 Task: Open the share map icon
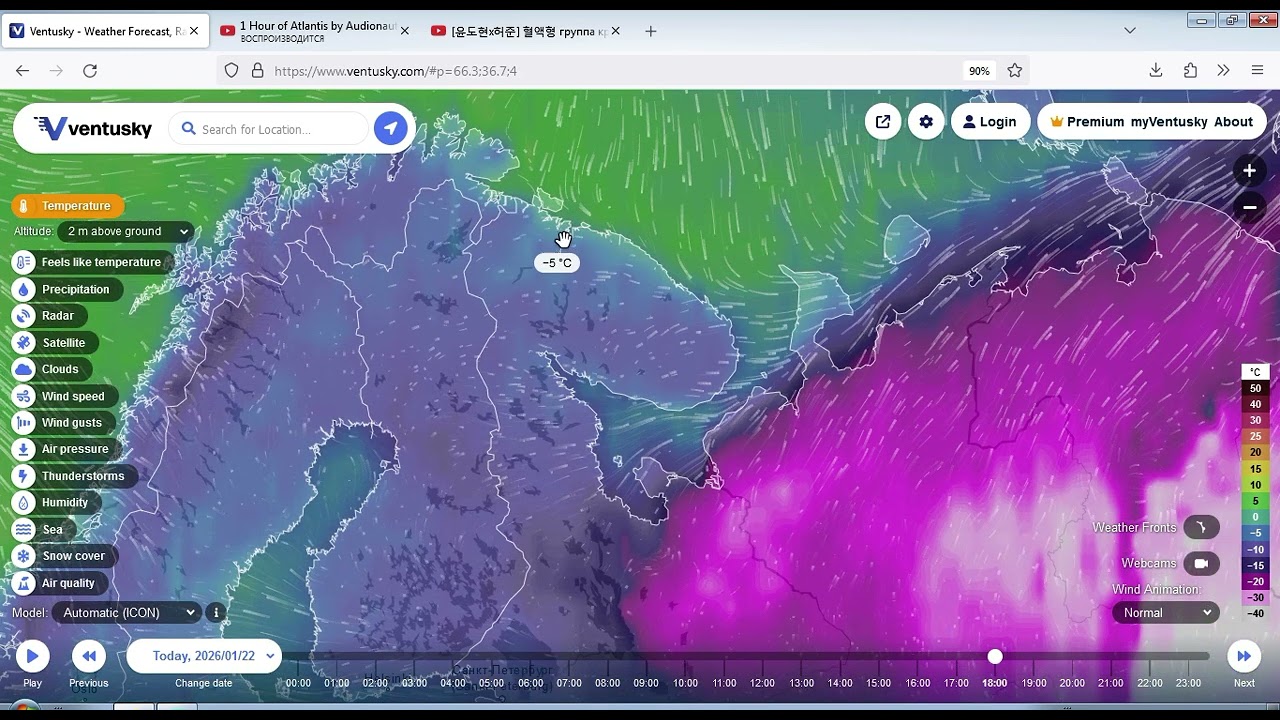pos(883,122)
